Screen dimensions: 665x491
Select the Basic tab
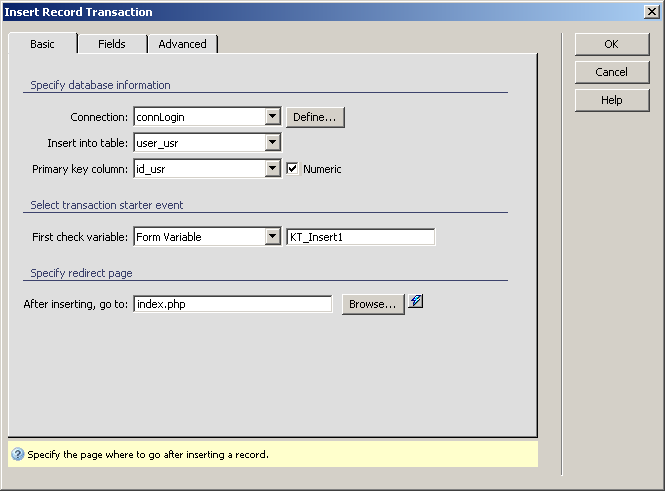click(42, 44)
